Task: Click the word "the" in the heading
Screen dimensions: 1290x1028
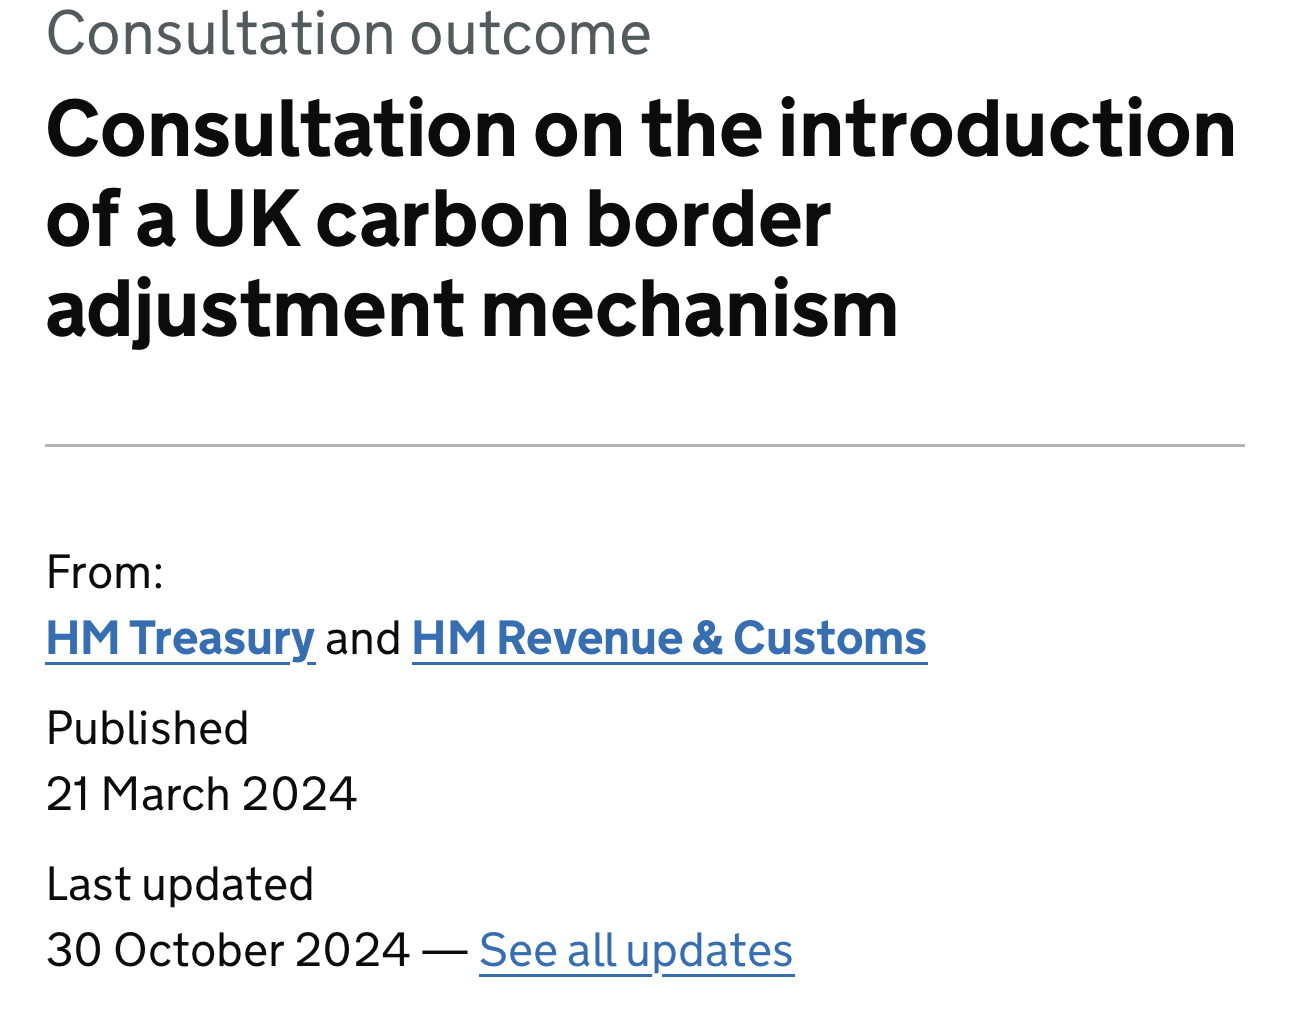Action: tap(702, 130)
